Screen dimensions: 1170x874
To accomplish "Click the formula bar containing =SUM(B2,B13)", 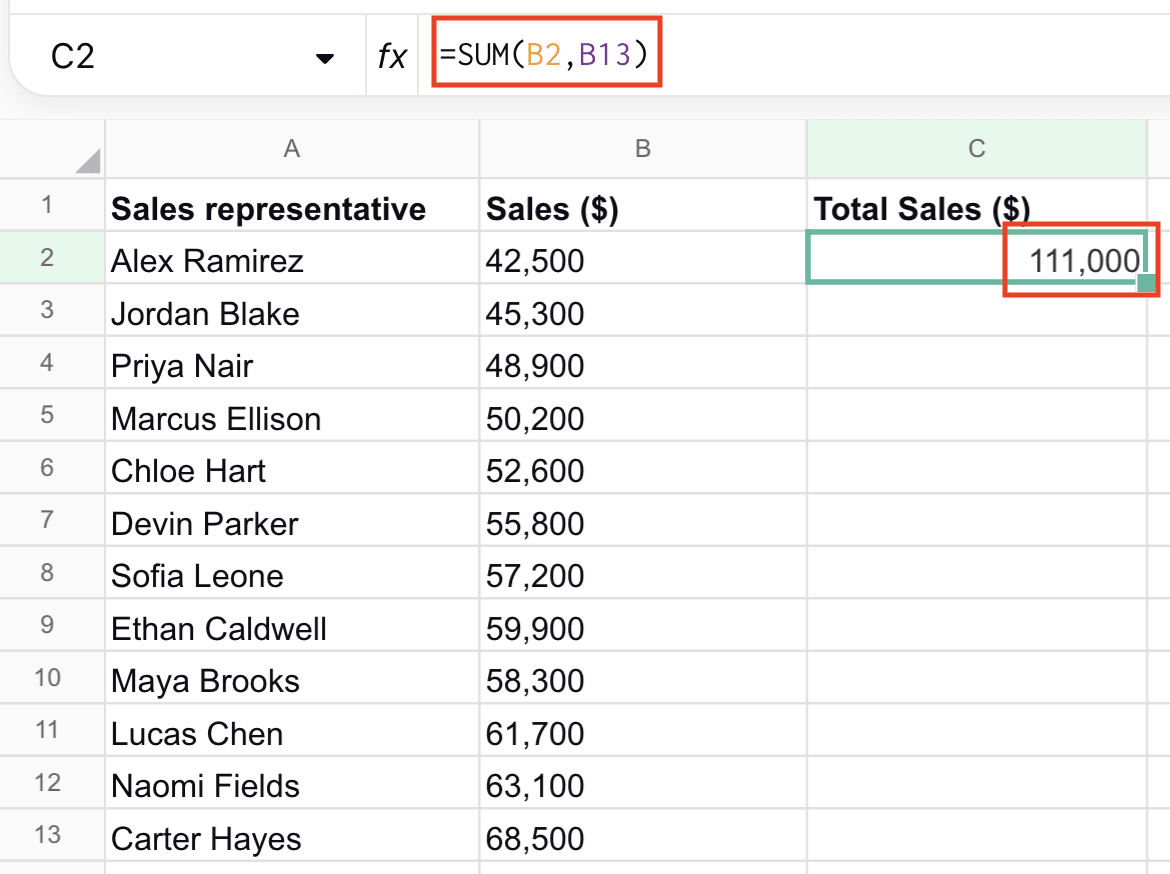I will (x=546, y=54).
